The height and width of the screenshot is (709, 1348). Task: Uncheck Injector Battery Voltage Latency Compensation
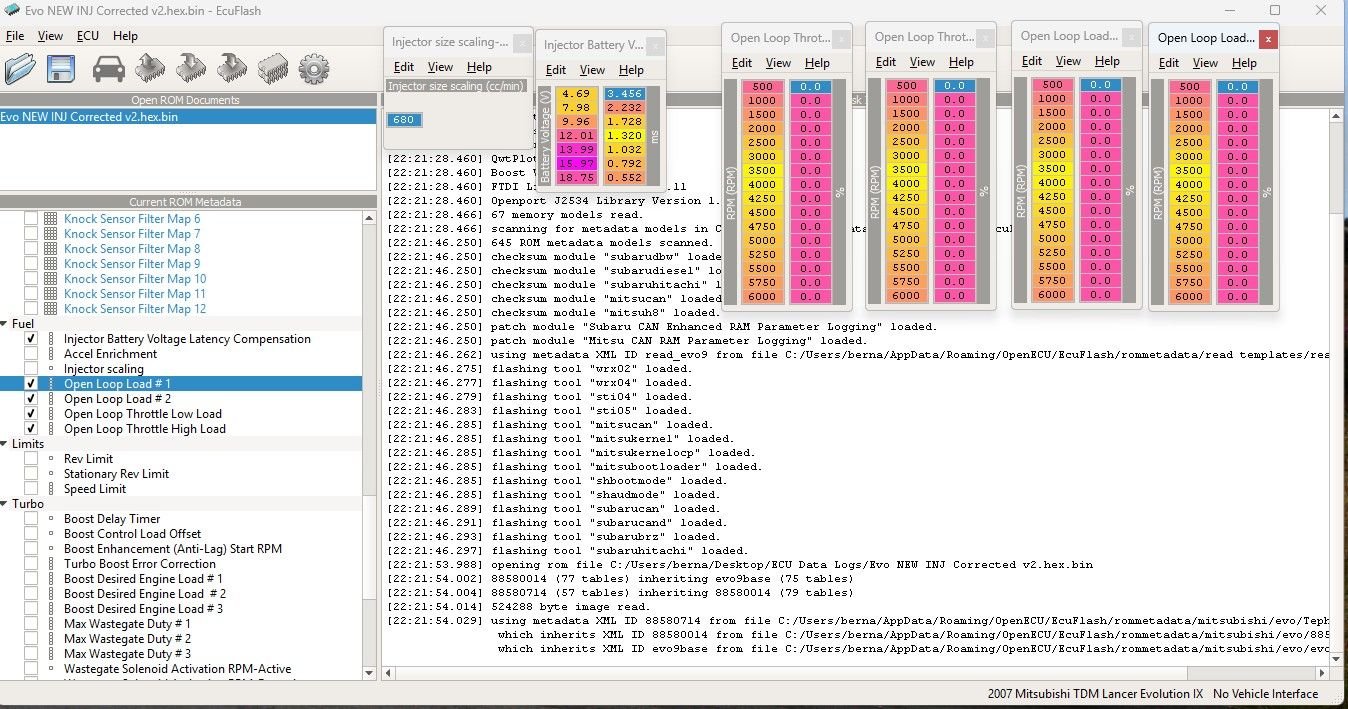(31, 339)
